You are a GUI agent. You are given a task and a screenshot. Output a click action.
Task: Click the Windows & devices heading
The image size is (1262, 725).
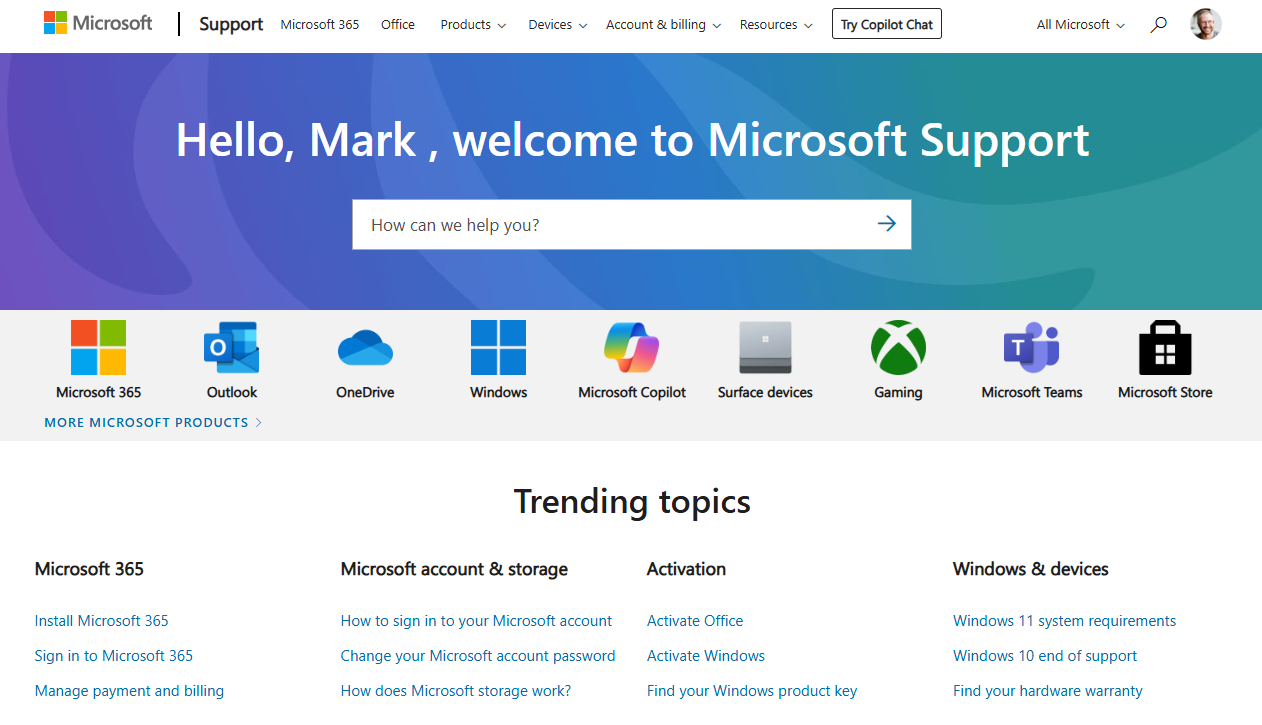pyautogui.click(x=1031, y=569)
